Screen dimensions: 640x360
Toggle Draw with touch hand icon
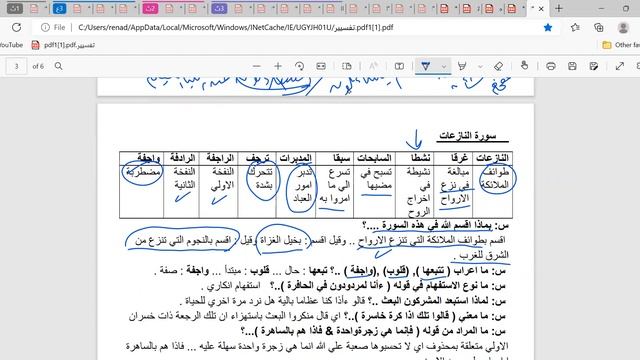524,66
